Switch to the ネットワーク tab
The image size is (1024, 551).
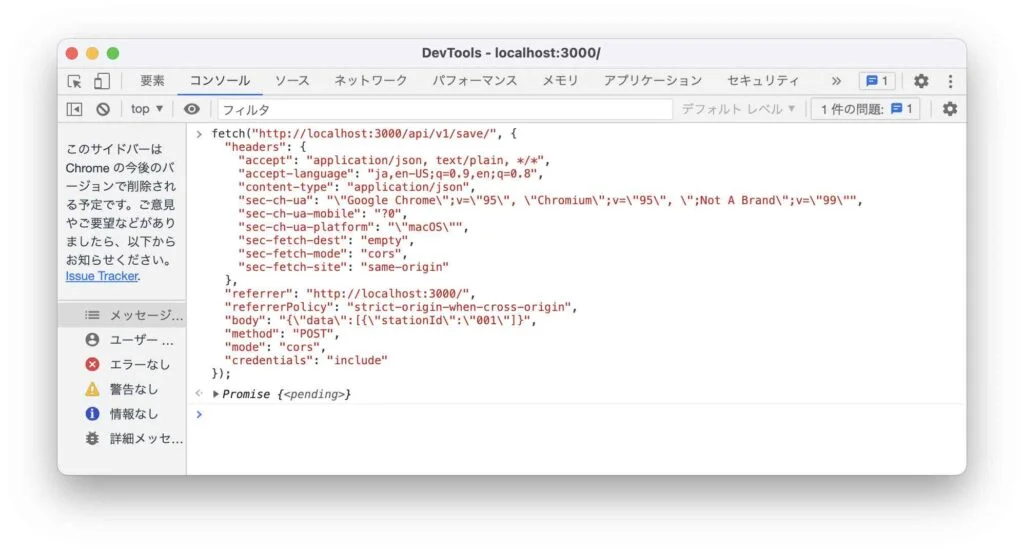click(370, 81)
